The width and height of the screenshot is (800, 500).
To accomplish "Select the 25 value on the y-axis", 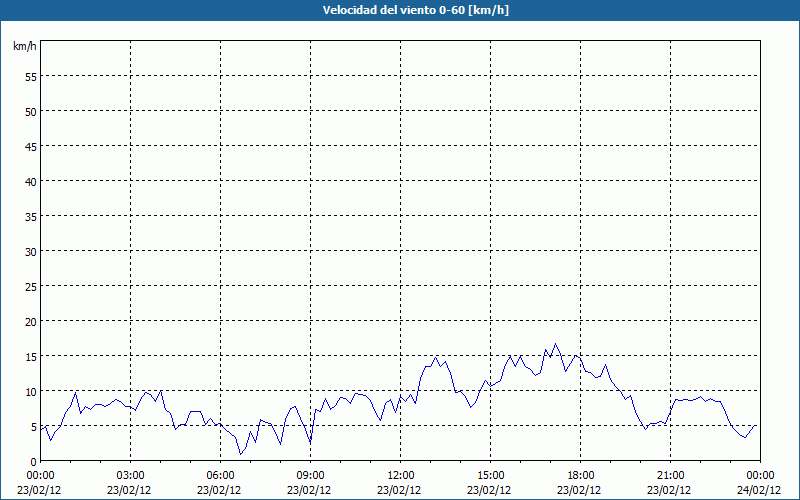I will click(x=31, y=286).
